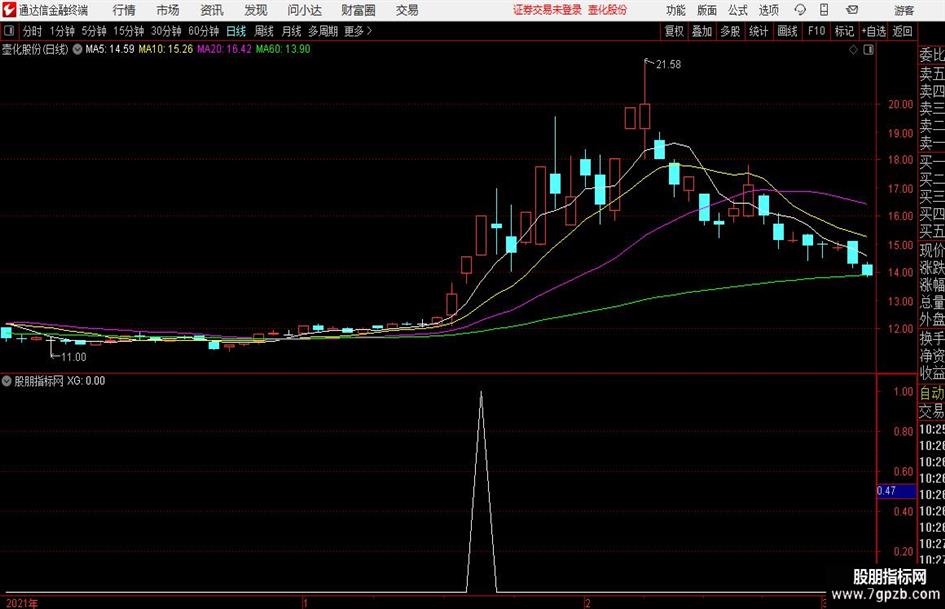Click the 复权 adjustment button
945x609 pixels.
(674, 31)
